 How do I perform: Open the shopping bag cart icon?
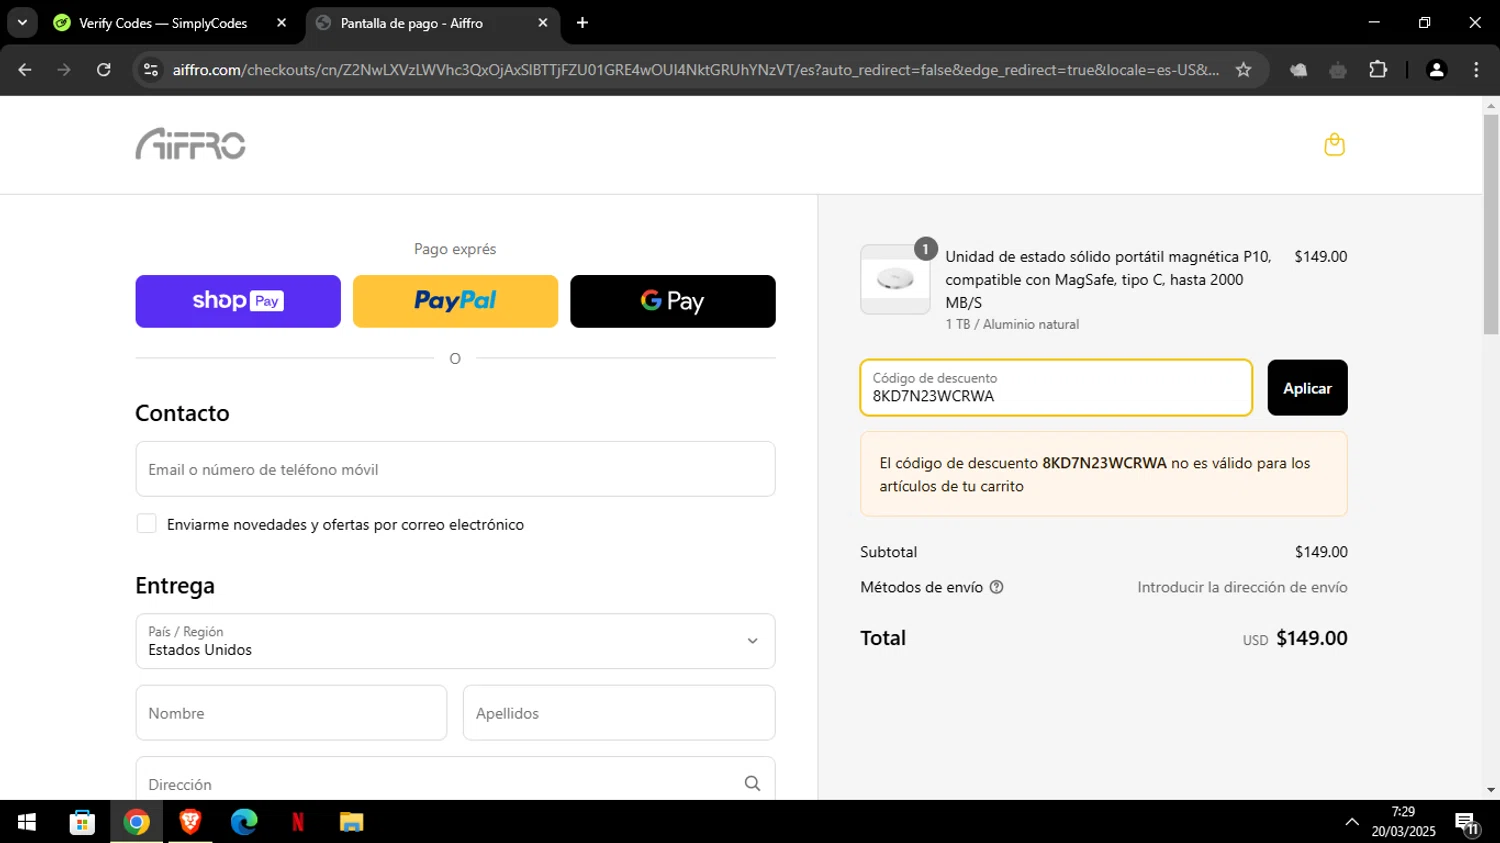[1334, 145]
